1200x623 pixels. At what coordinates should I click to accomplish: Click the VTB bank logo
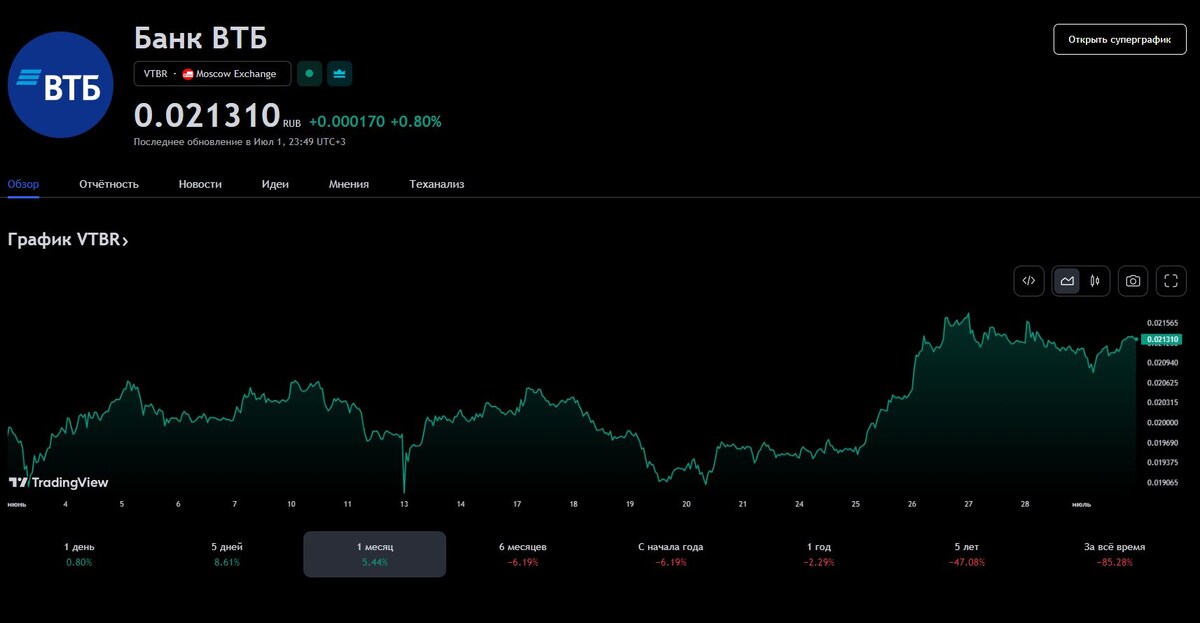(60, 85)
